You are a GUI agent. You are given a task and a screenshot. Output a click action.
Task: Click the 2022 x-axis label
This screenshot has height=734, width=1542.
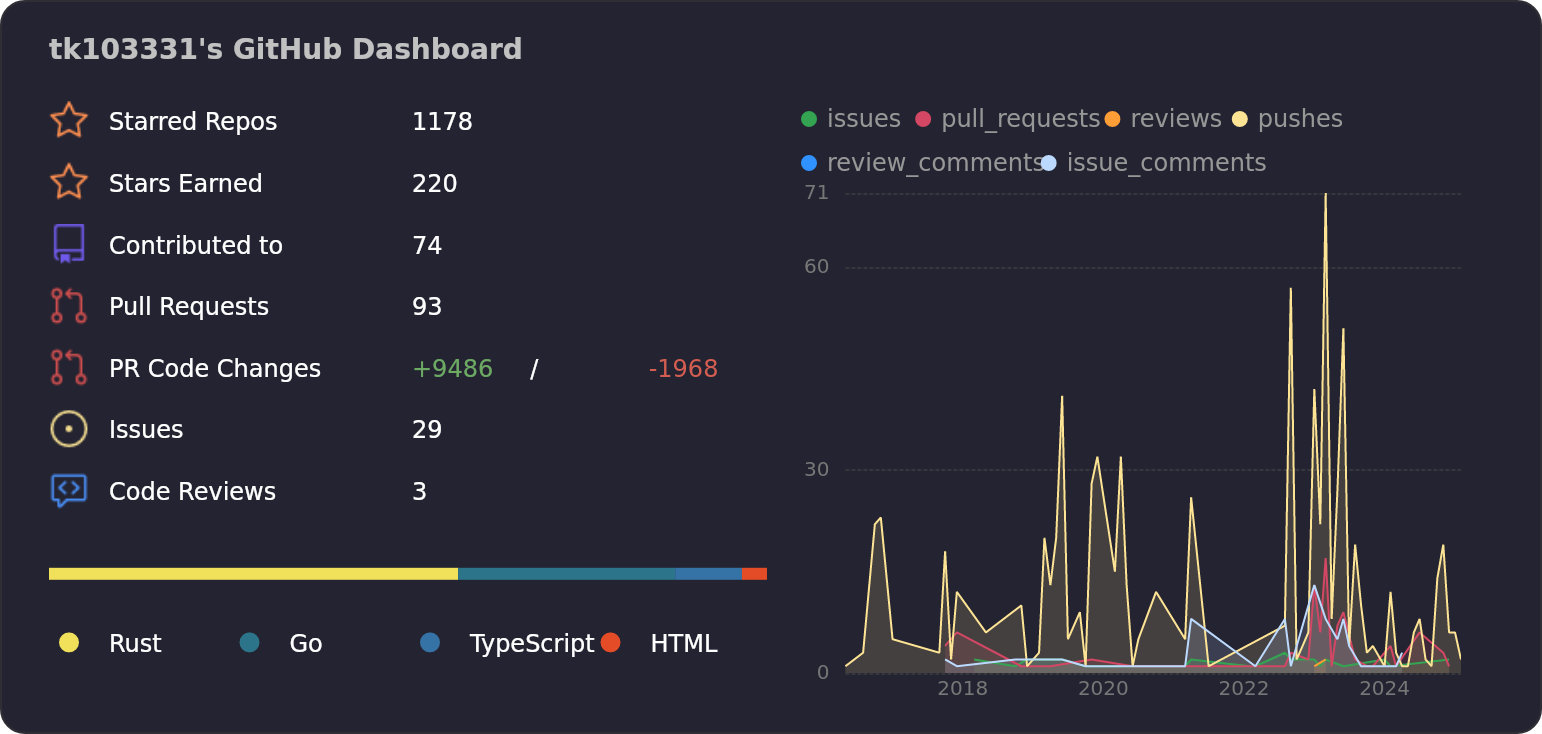(1244, 689)
